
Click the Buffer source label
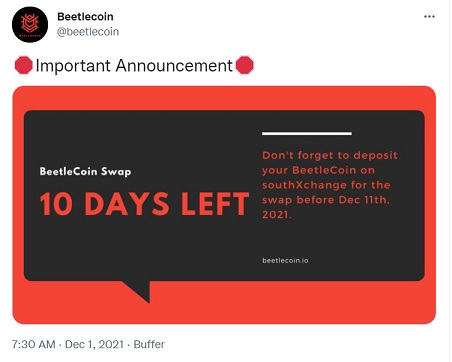tap(149, 344)
